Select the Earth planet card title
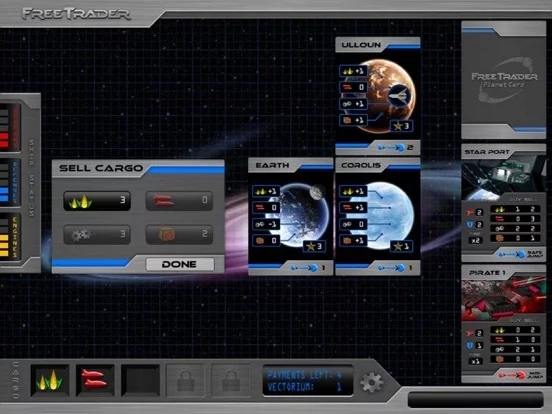 (272, 165)
